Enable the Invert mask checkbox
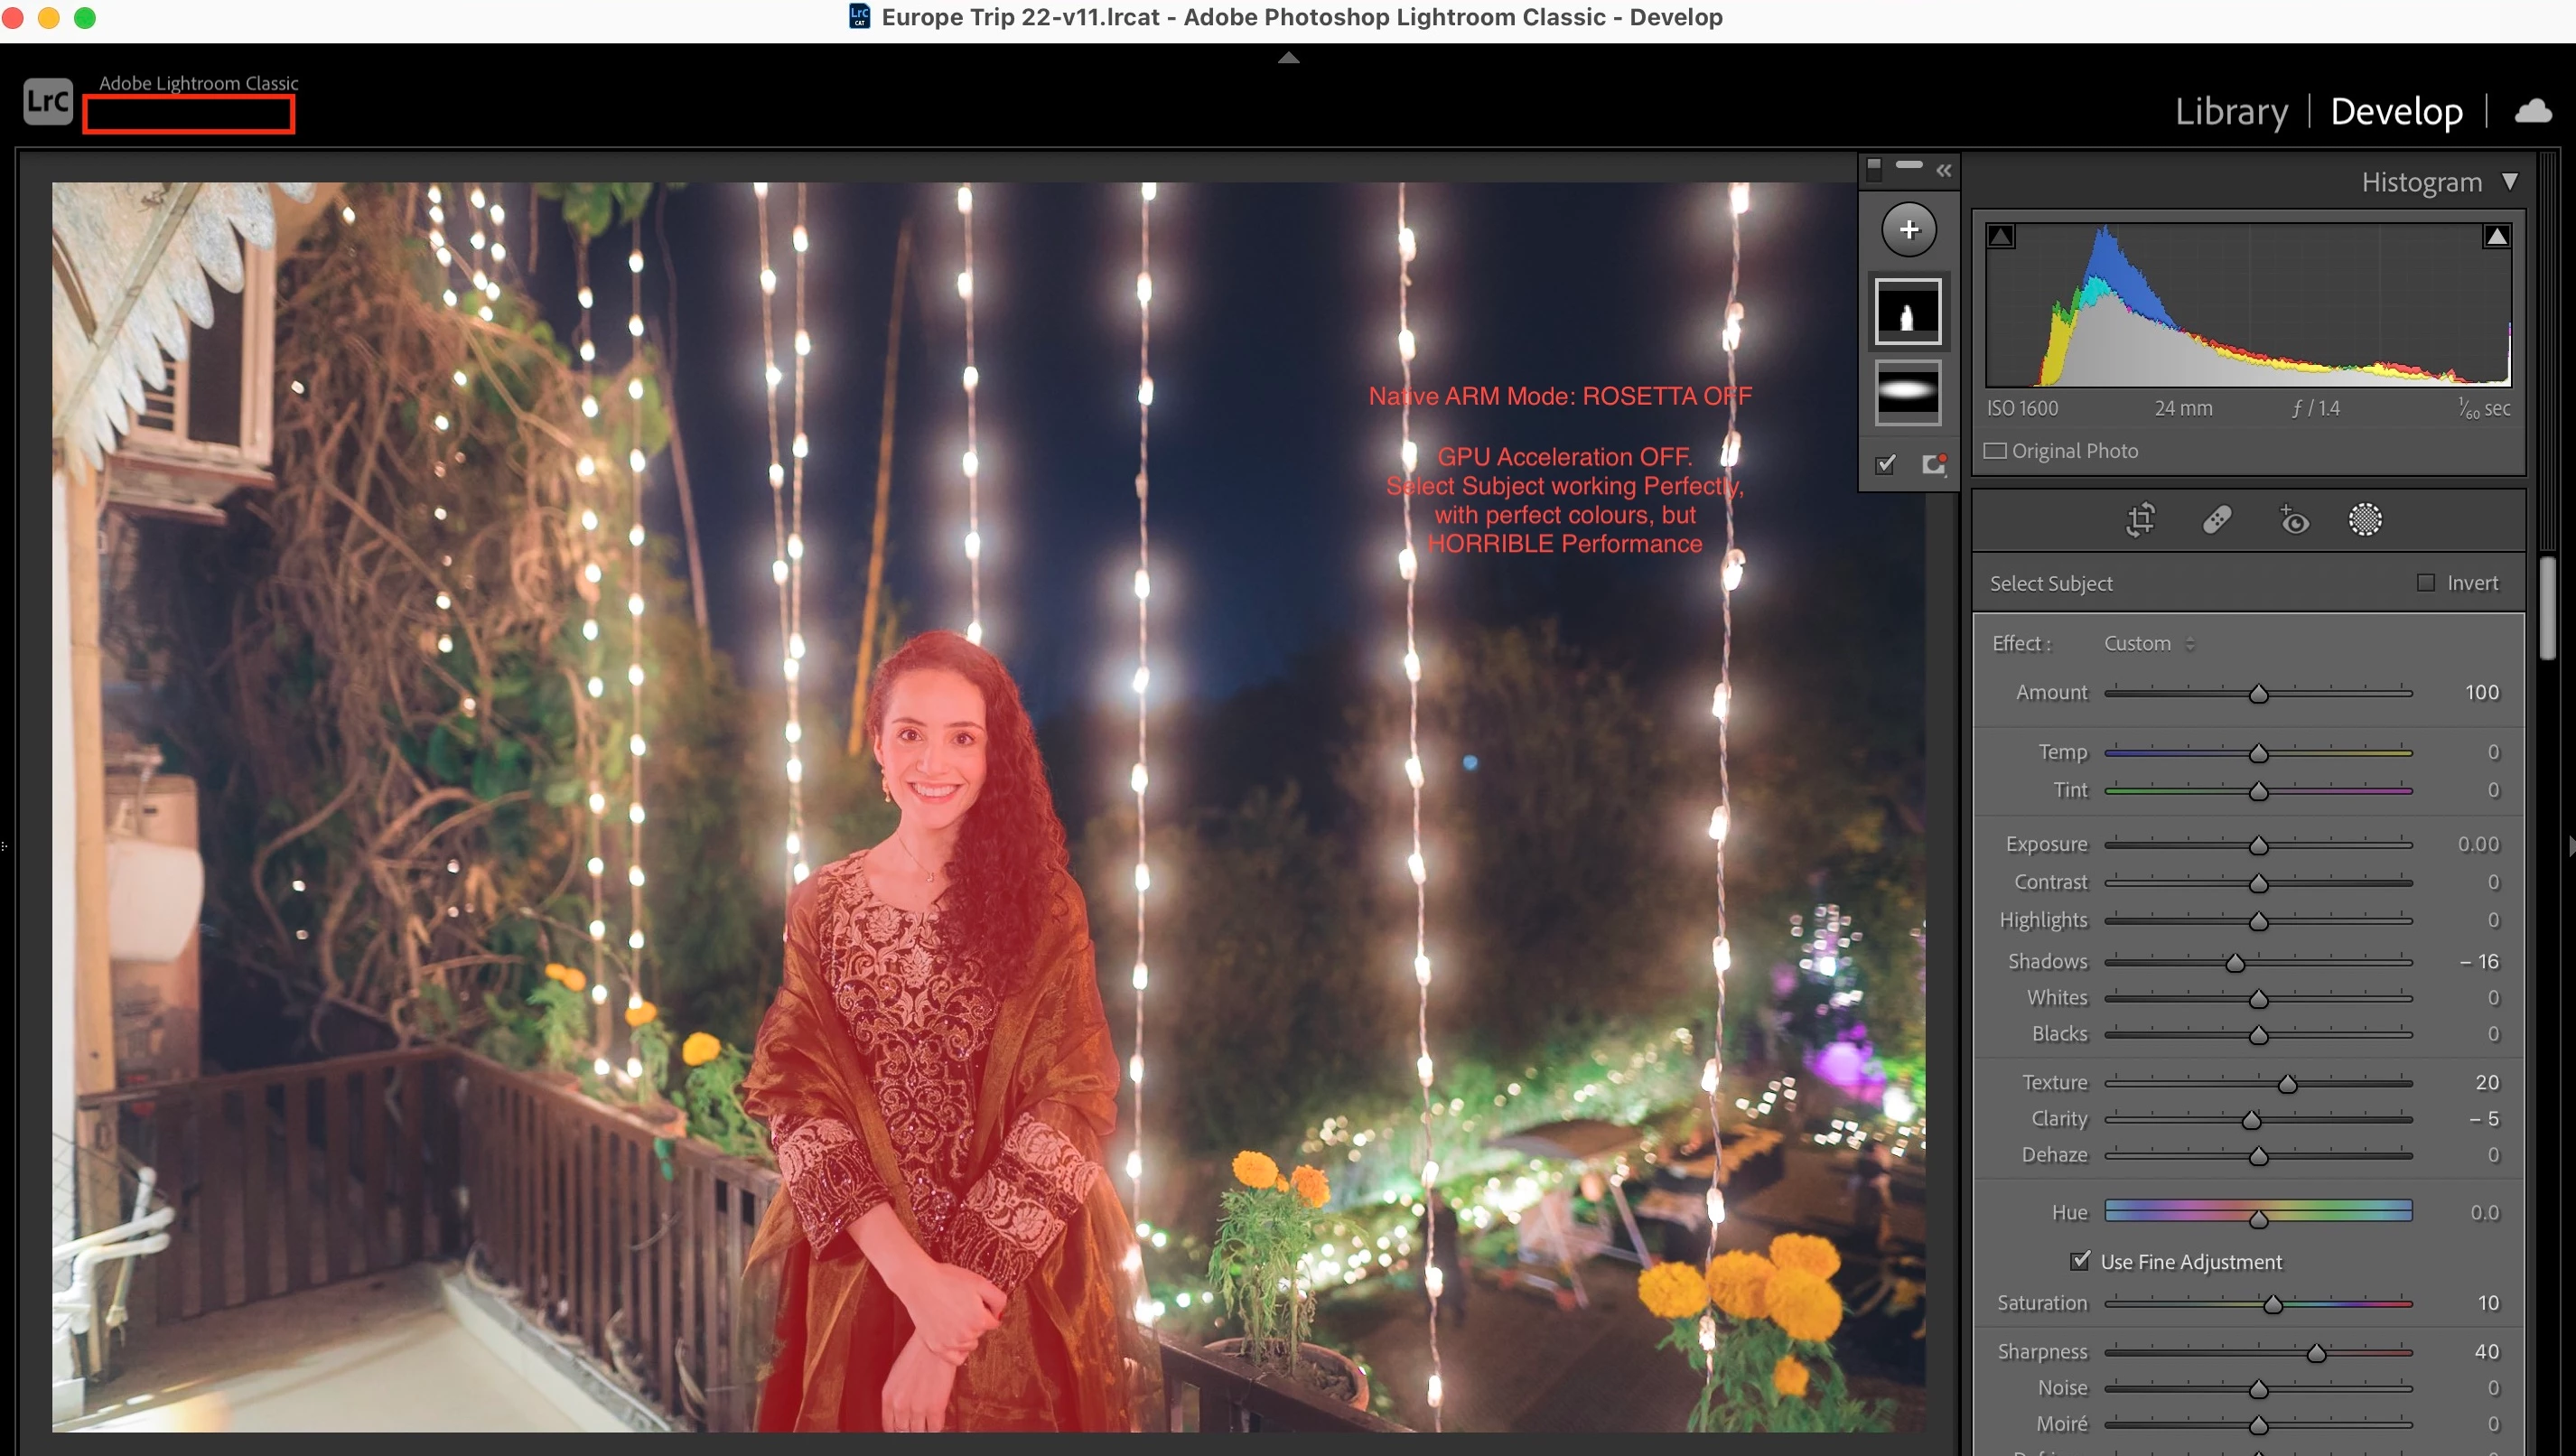The image size is (2576, 1456). click(2426, 583)
